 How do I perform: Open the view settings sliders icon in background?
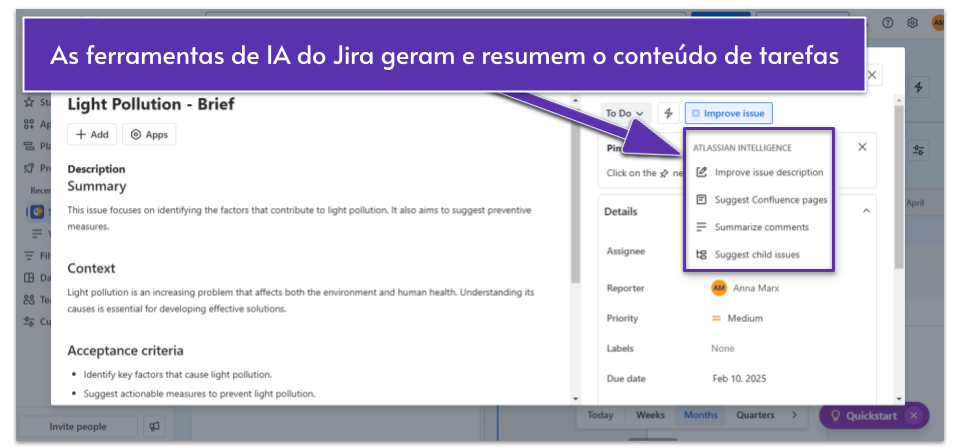click(x=918, y=150)
